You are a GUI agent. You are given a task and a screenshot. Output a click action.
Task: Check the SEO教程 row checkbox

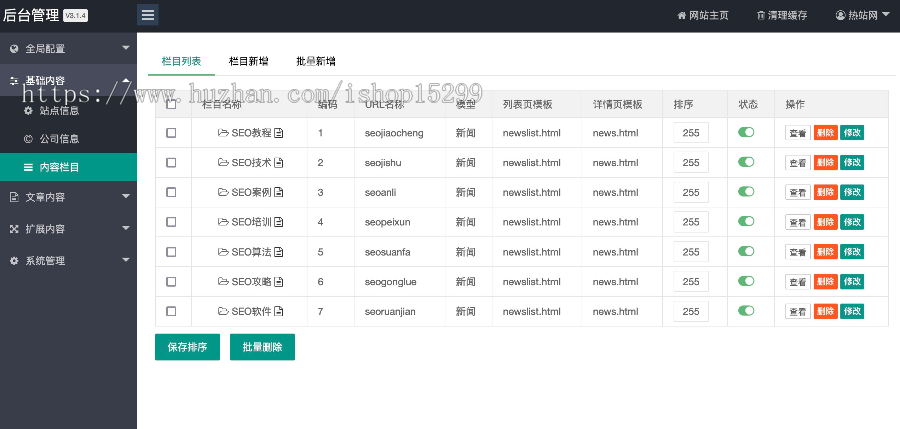(171, 133)
